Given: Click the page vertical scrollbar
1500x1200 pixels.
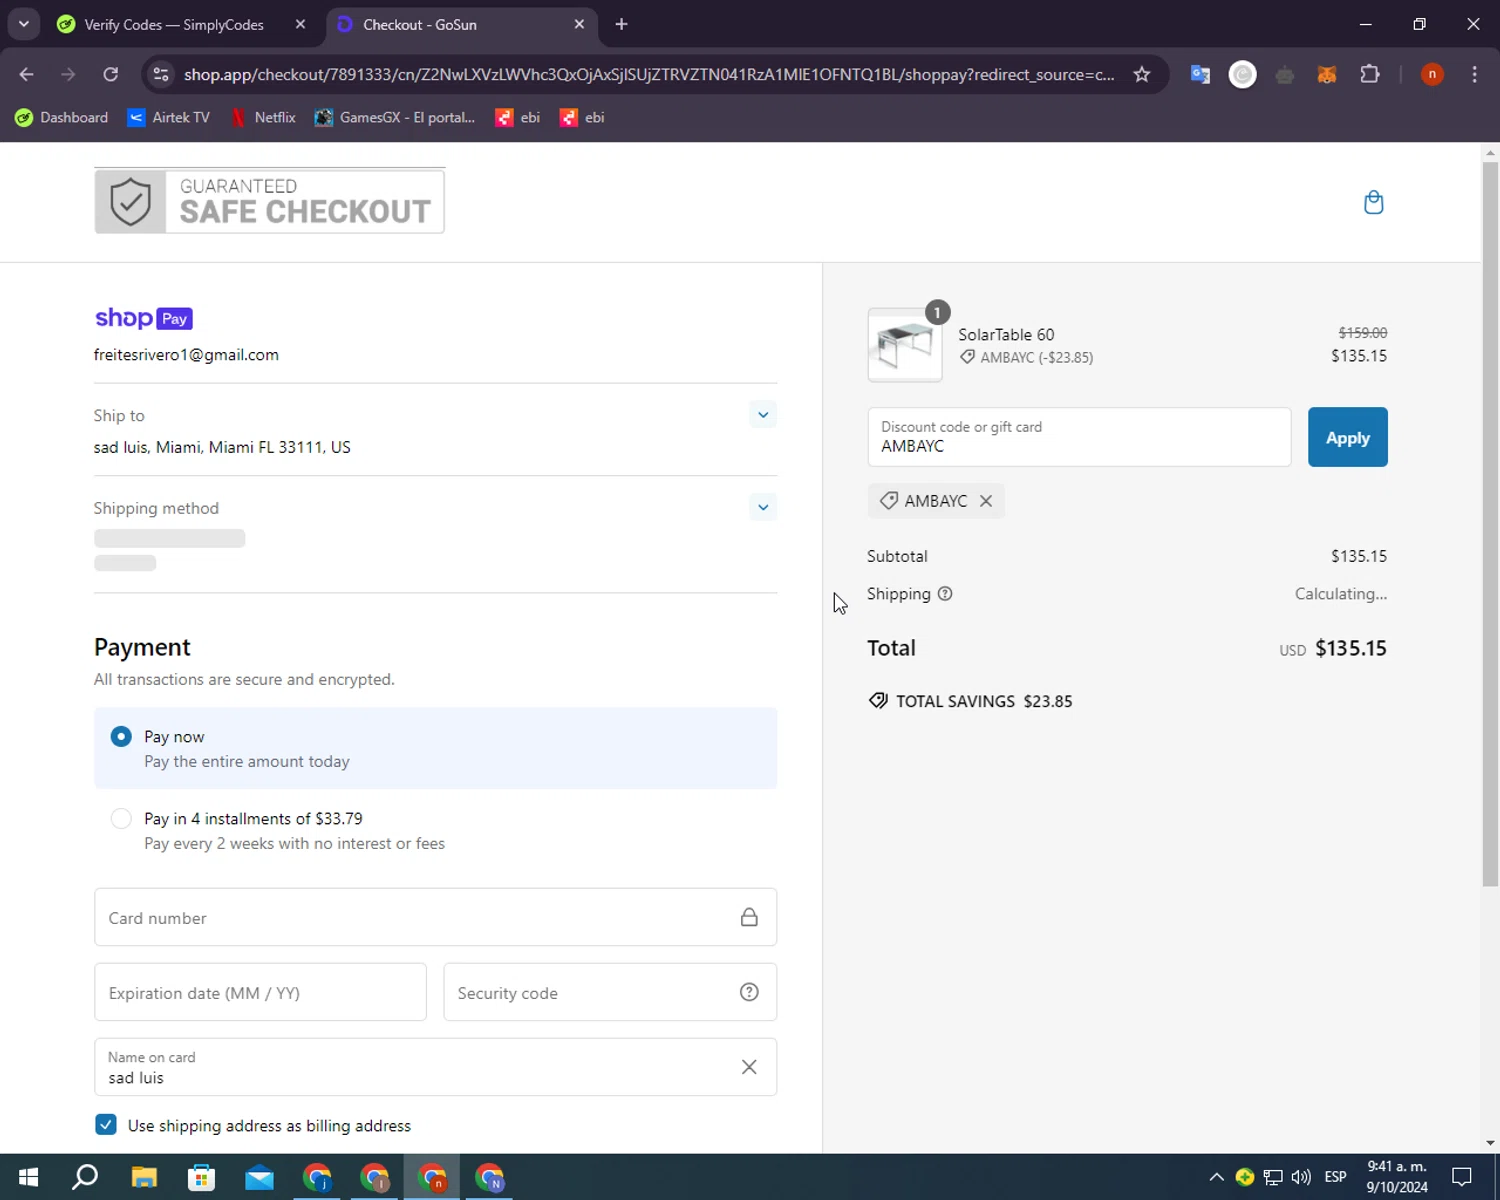Looking at the screenshot, I should 1490,524.
